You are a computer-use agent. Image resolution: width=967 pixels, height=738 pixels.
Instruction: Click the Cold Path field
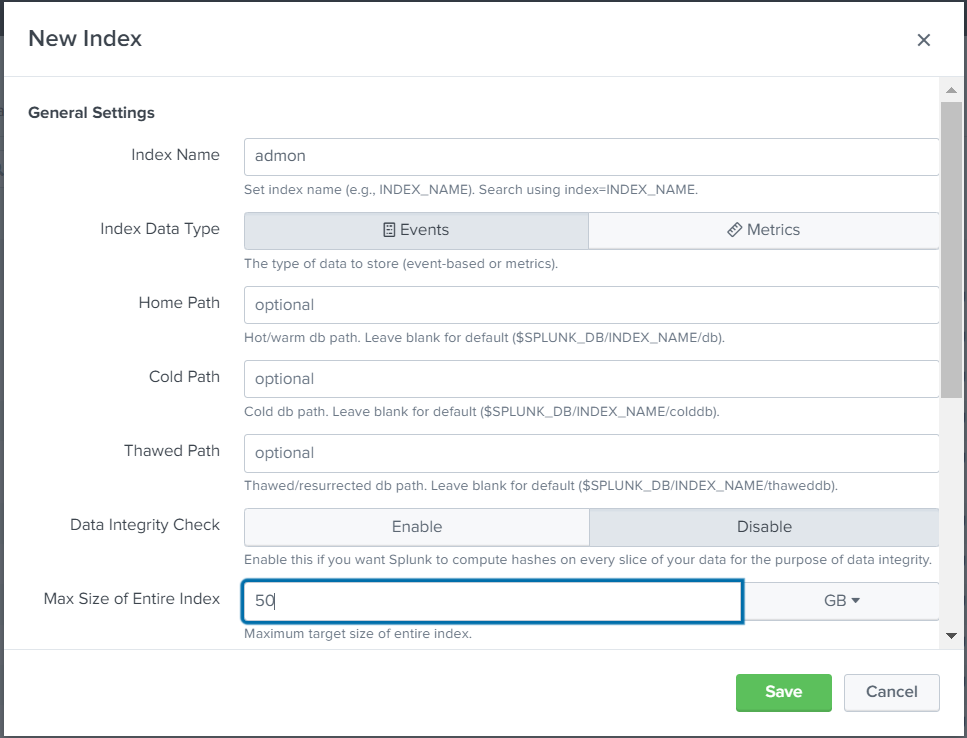pyautogui.click(x=591, y=379)
